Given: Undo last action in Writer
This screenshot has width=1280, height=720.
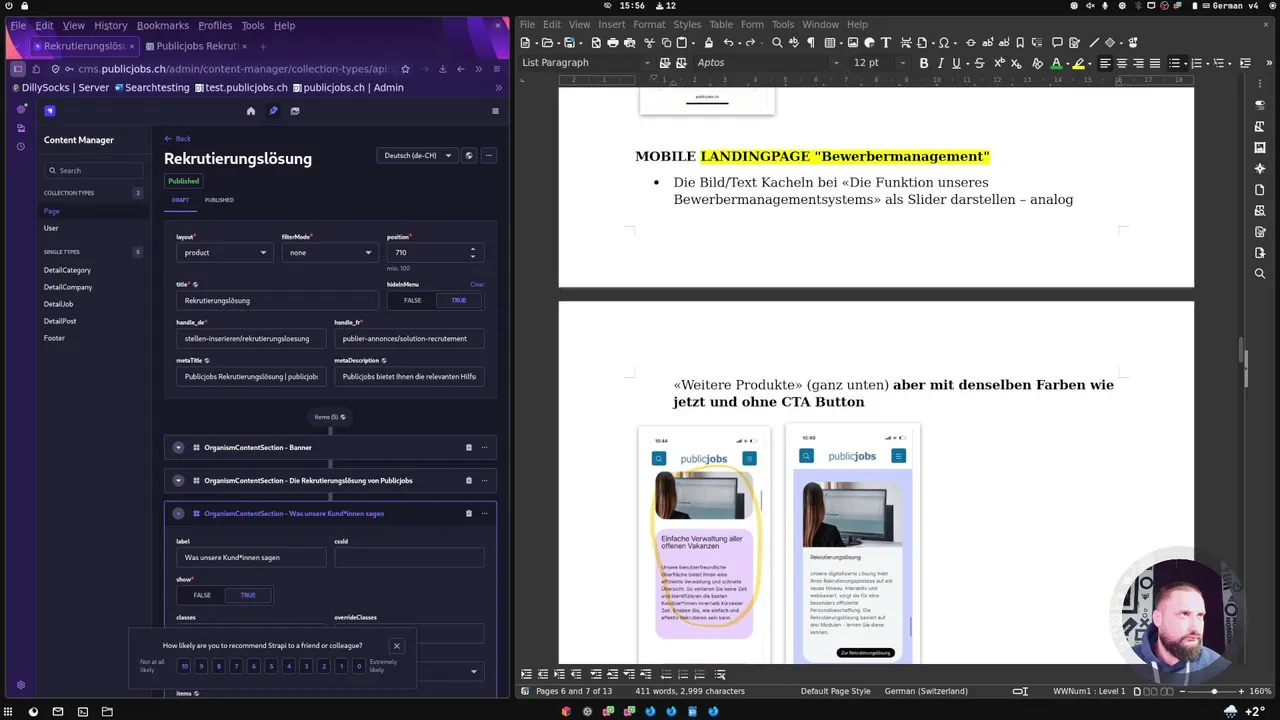Looking at the screenshot, I should (x=729, y=43).
